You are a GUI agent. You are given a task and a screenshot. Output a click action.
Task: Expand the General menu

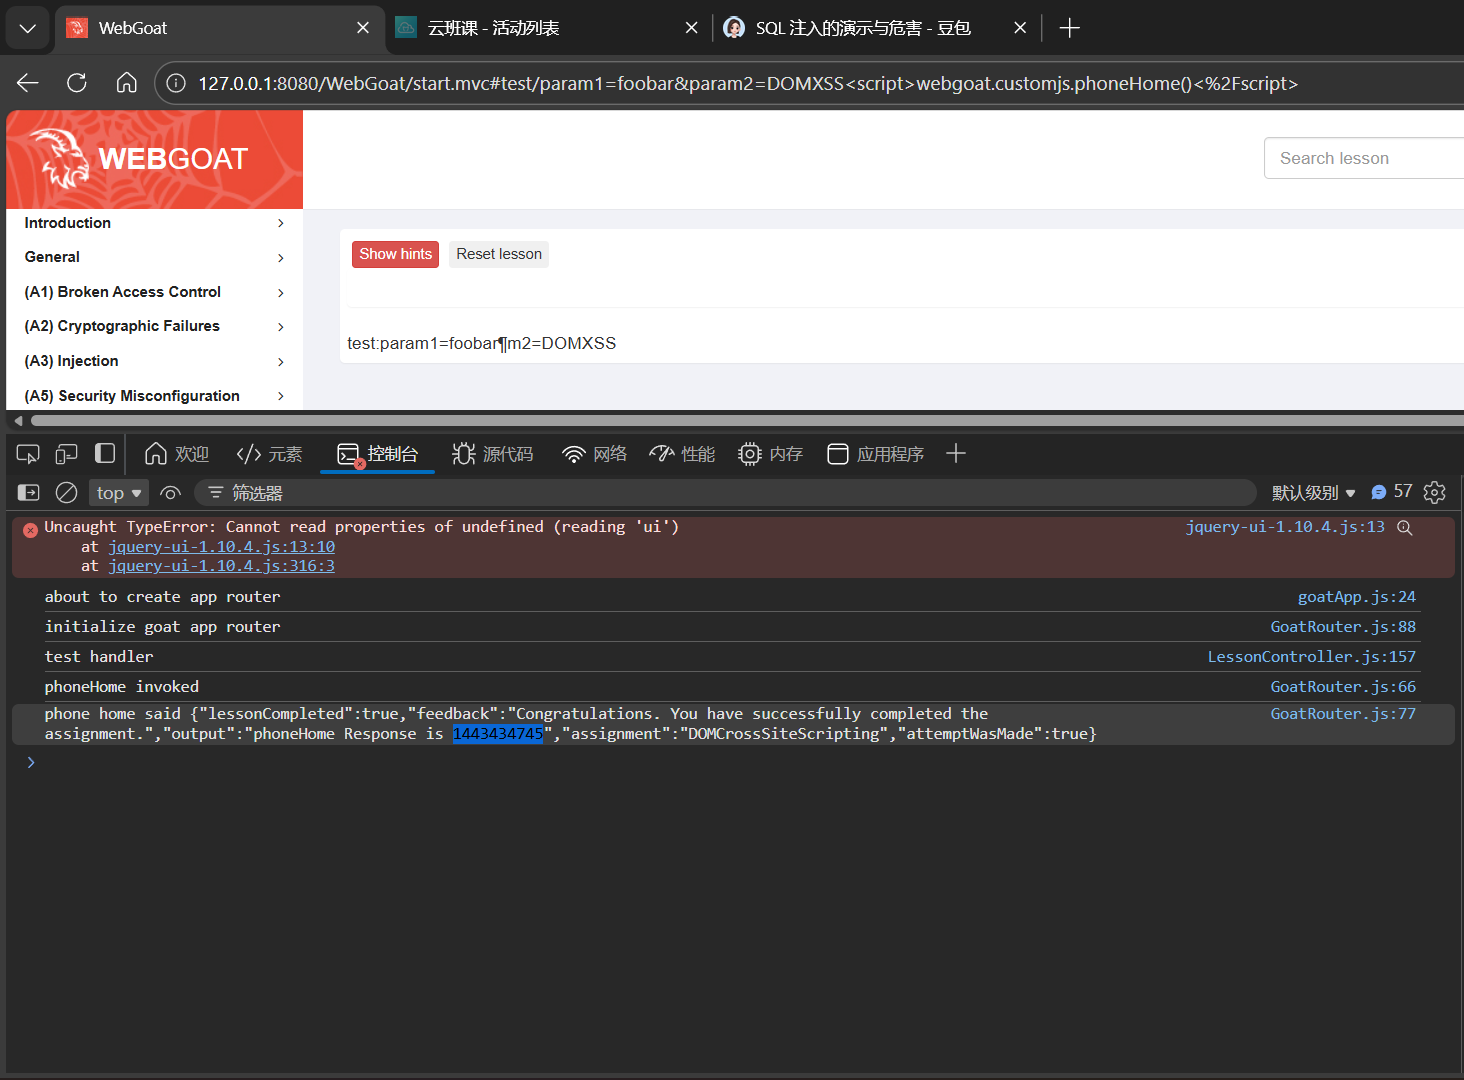154,257
